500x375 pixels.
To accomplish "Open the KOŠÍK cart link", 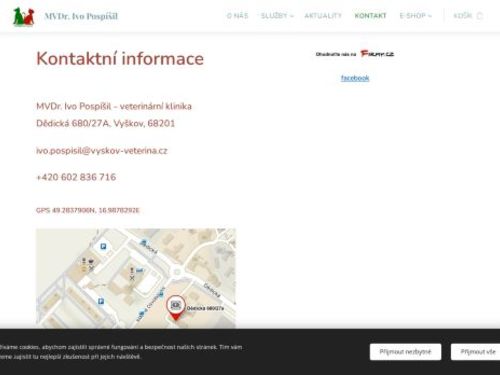I will [468, 16].
